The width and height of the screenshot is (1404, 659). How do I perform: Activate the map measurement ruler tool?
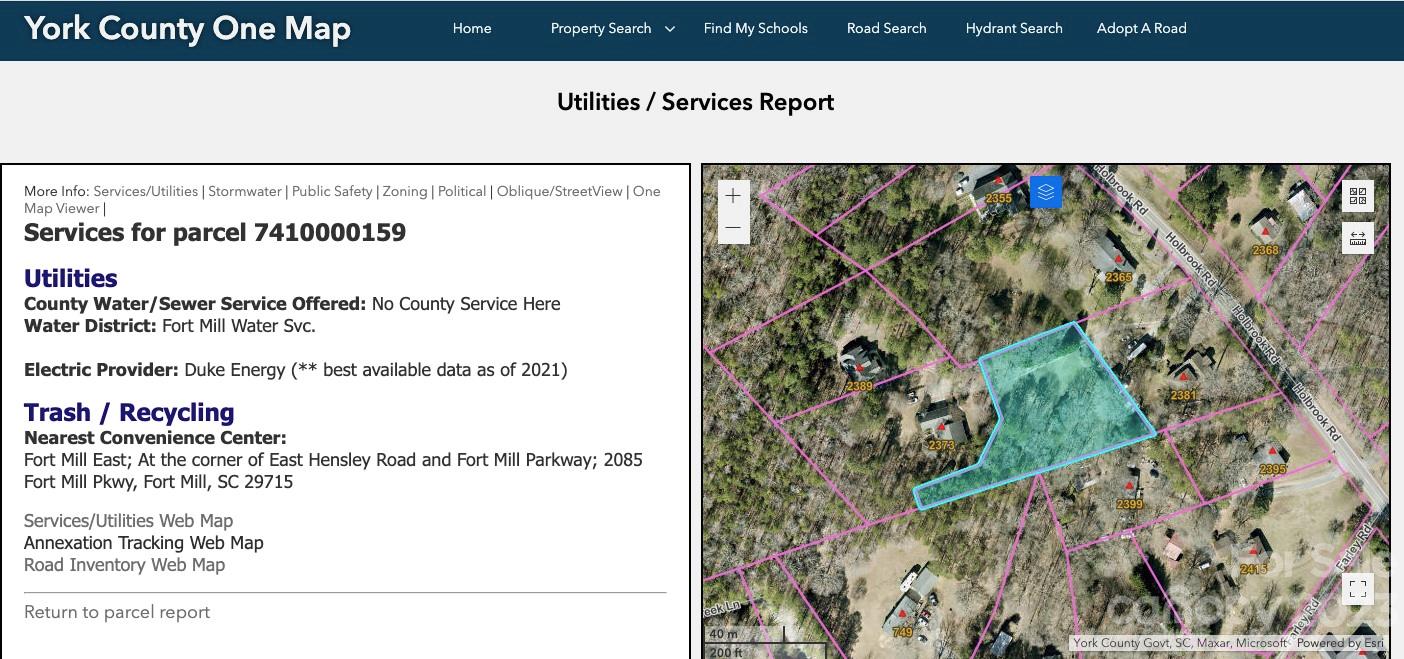click(1358, 238)
